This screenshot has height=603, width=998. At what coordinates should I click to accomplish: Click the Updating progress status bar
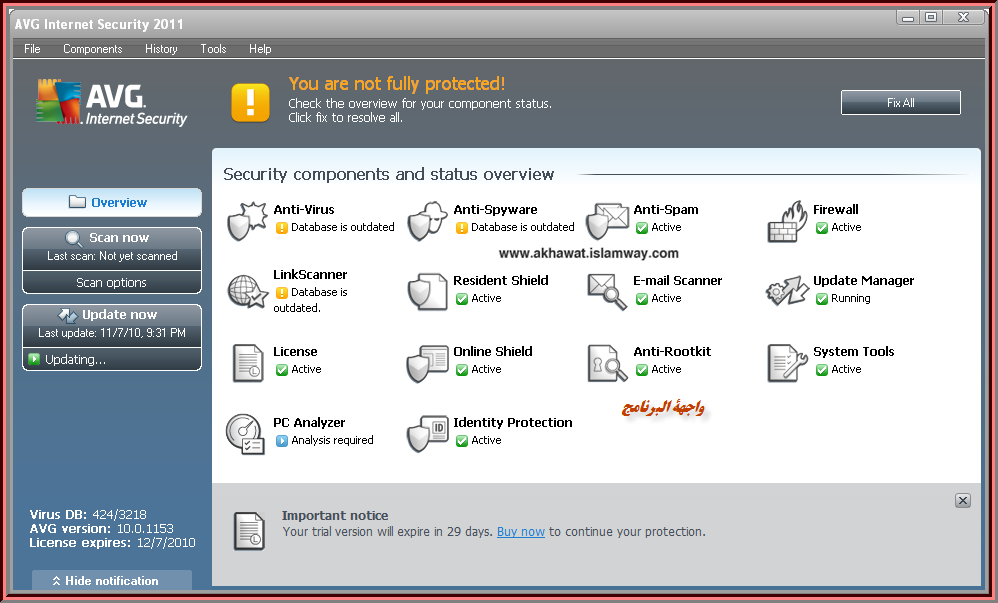tap(112, 359)
